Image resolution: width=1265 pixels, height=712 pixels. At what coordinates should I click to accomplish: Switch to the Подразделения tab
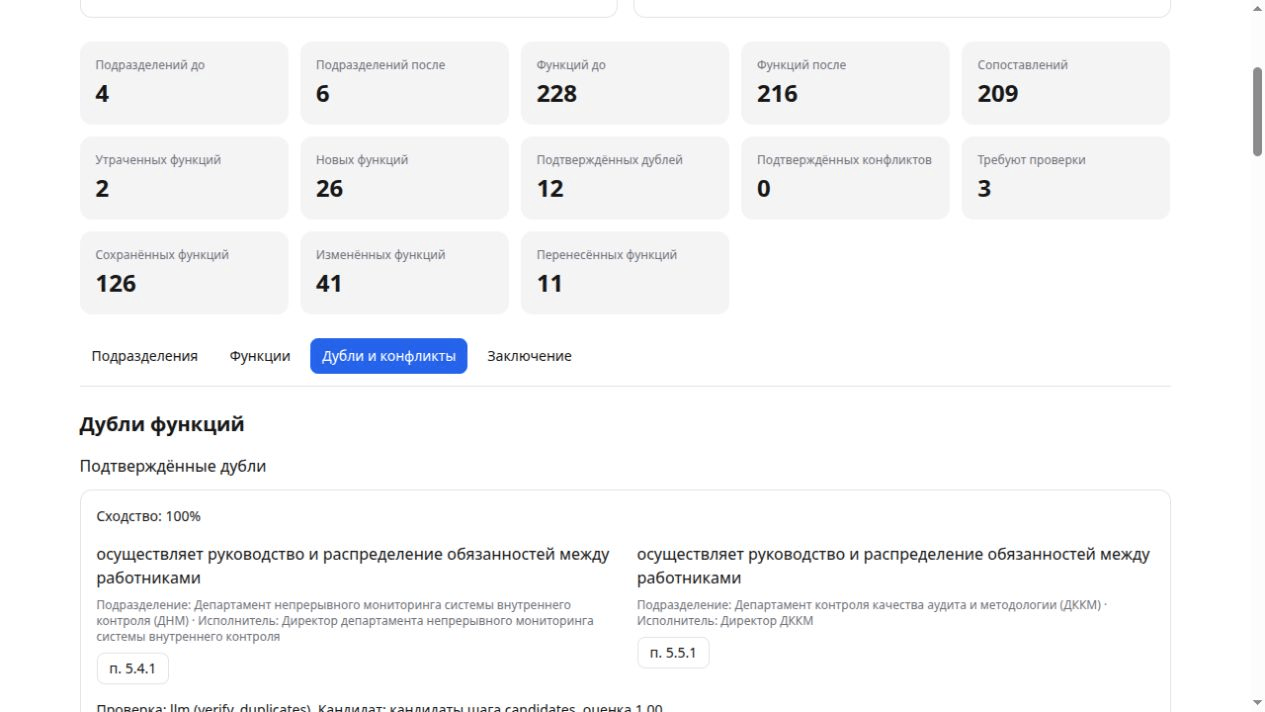click(144, 356)
